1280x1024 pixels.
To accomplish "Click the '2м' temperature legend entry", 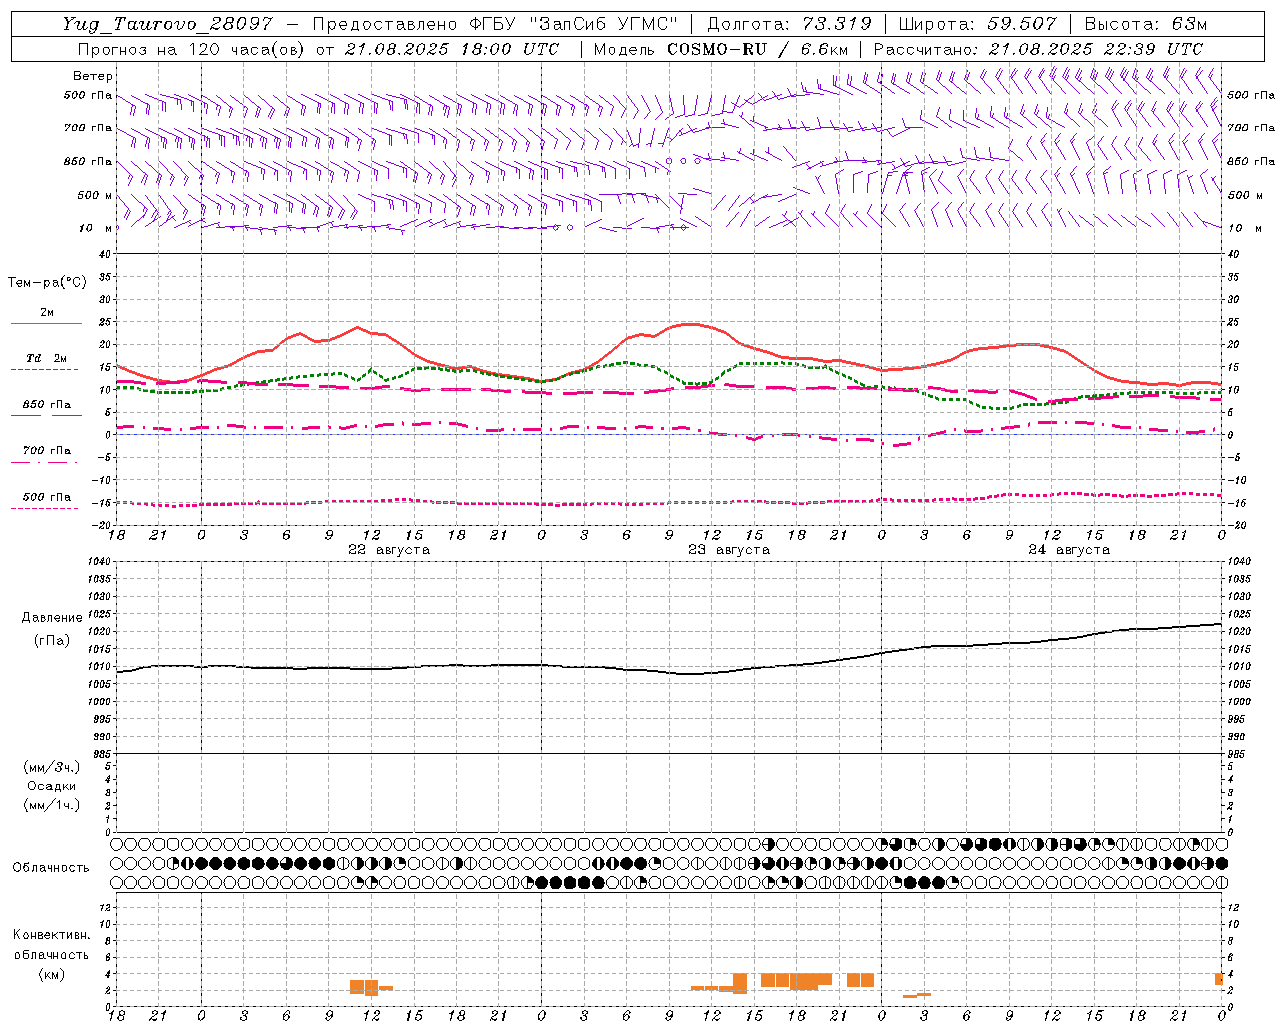I will coord(47,313).
